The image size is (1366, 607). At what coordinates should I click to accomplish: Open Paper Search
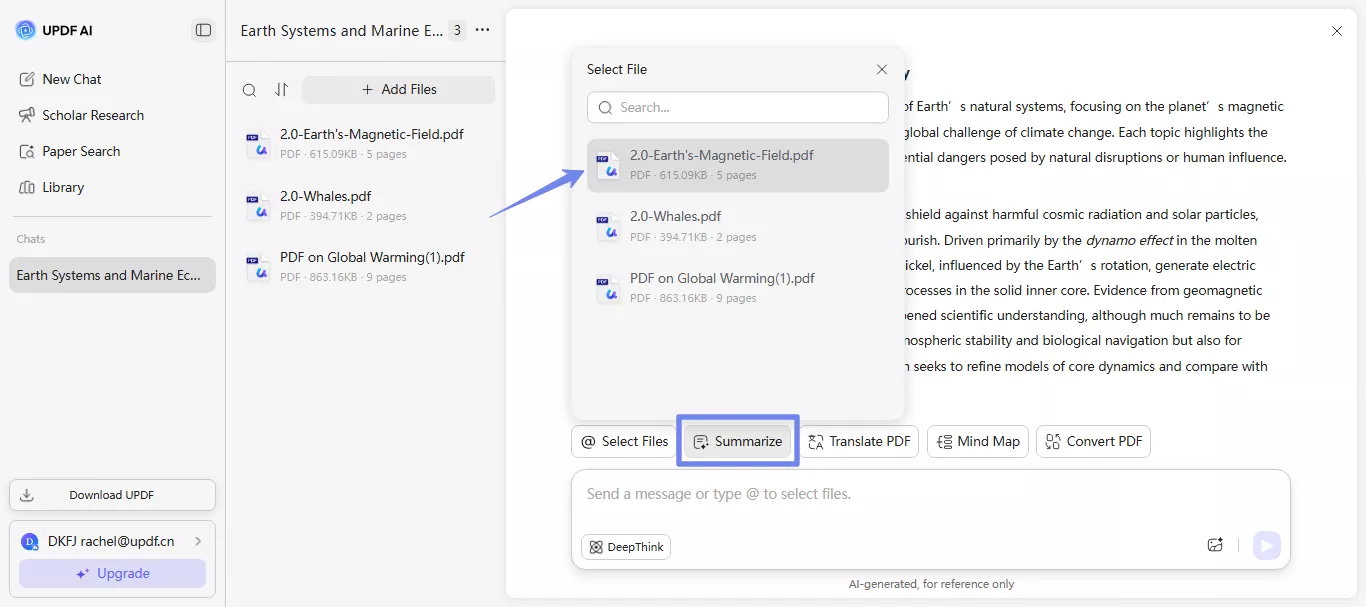pos(81,151)
